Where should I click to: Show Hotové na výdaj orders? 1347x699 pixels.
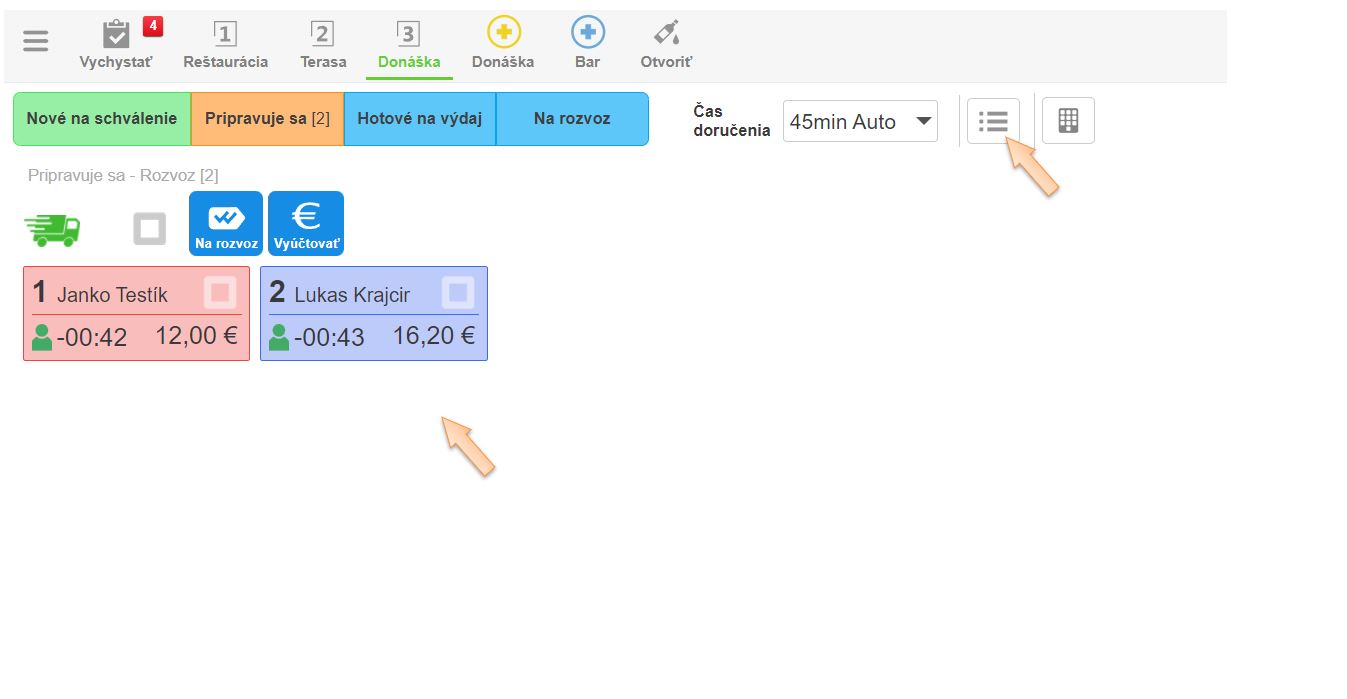click(419, 119)
